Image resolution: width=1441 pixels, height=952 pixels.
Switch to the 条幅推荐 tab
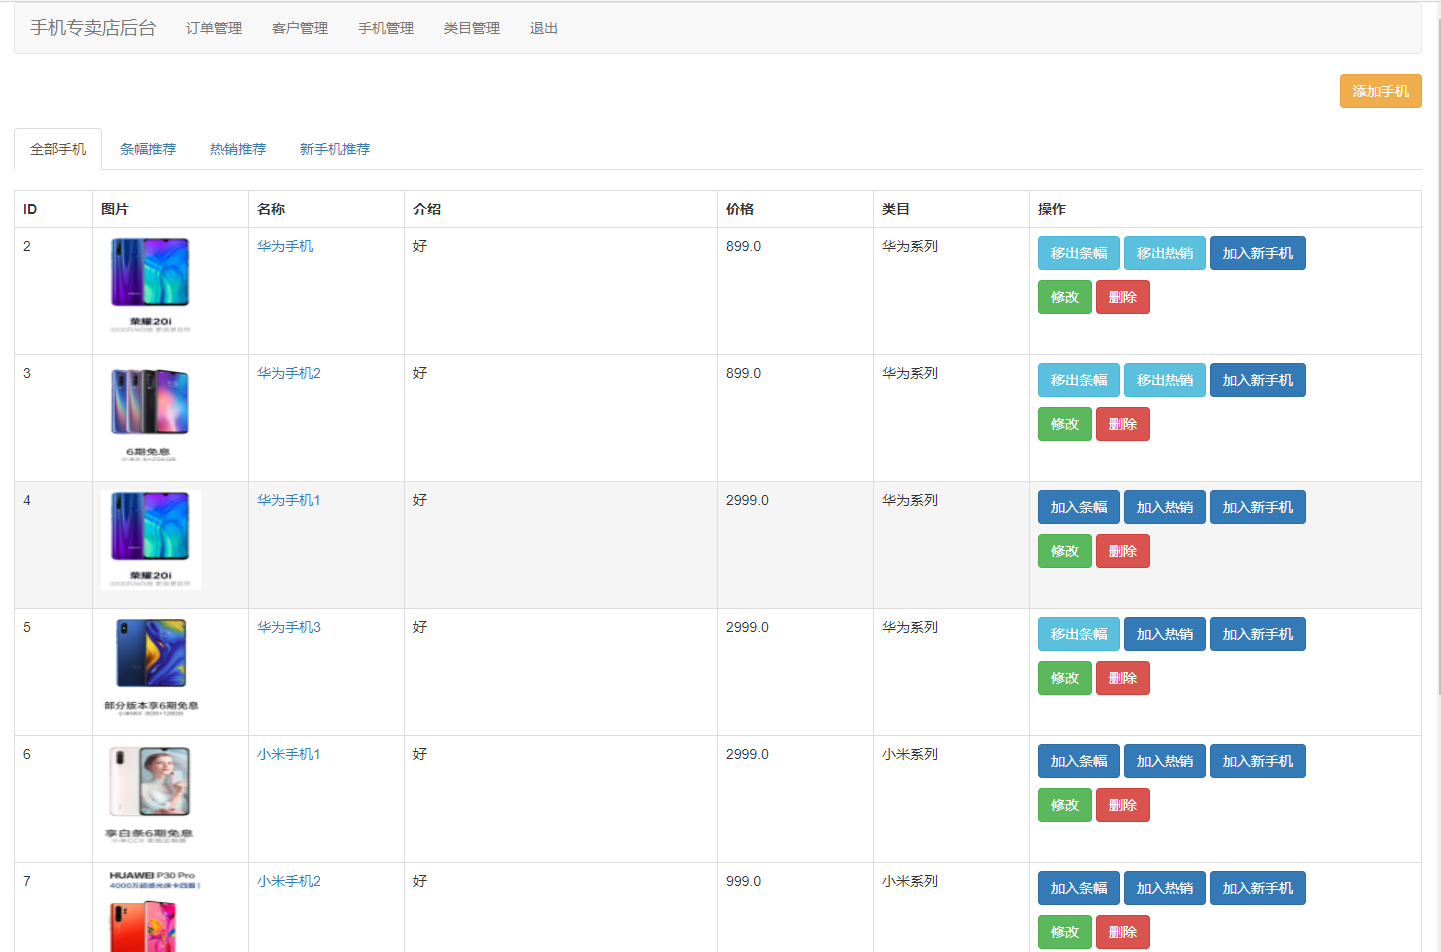coord(148,149)
